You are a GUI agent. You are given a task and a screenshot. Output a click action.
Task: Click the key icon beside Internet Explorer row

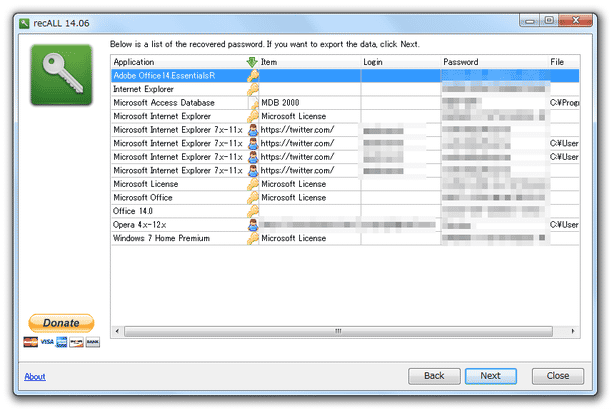pos(253,89)
